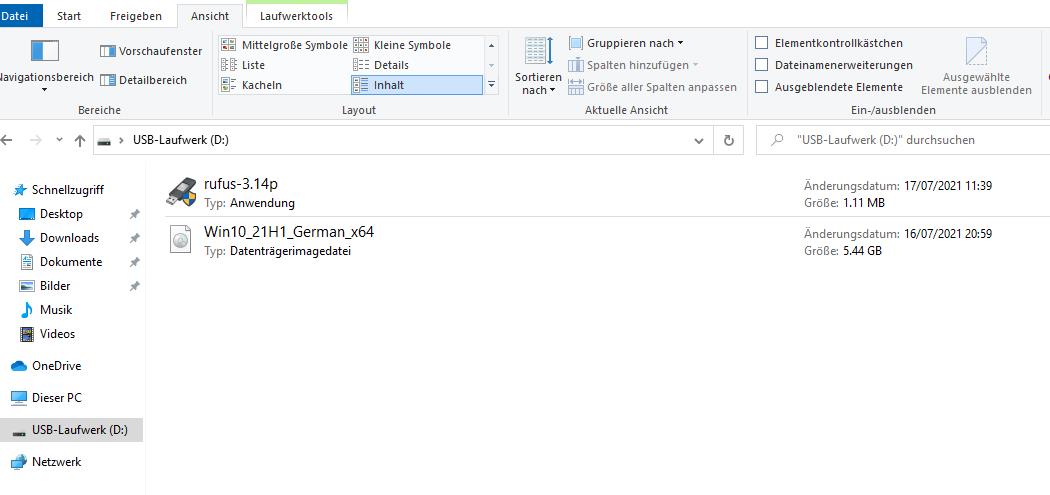Enable the Ausgeblendete Elemente checkbox

pyautogui.click(x=761, y=87)
